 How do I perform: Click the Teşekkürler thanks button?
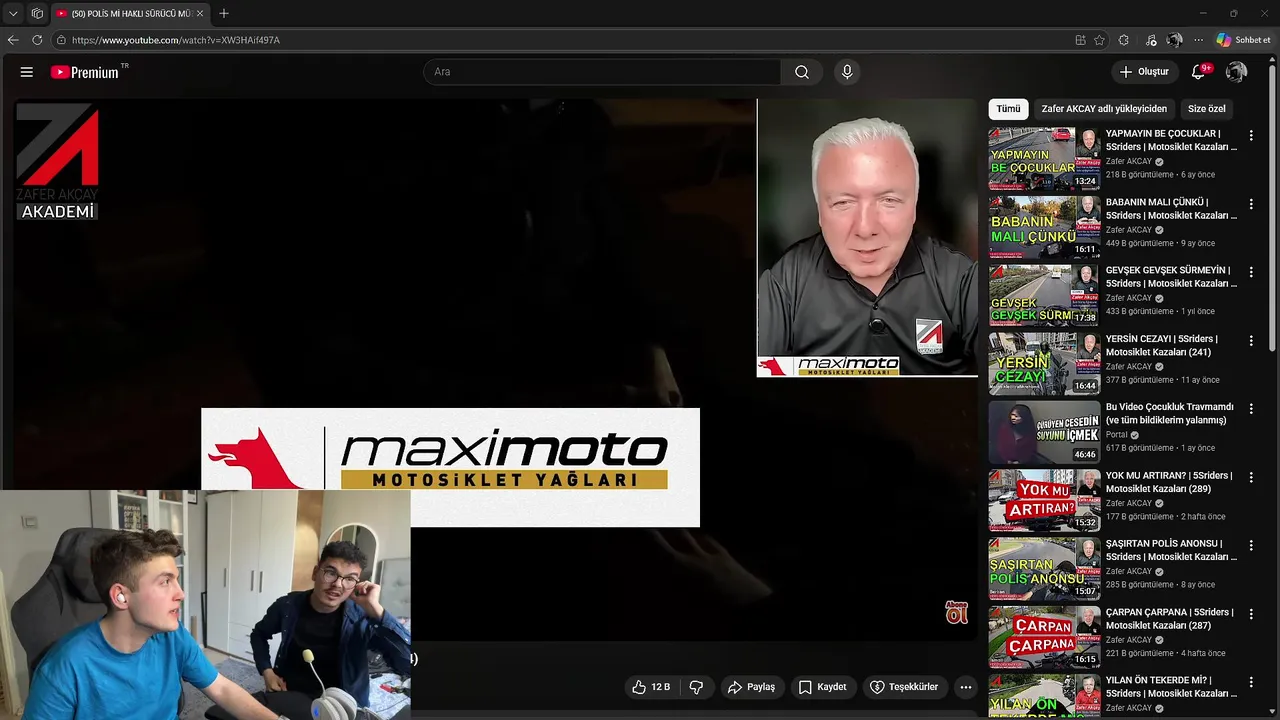904,687
